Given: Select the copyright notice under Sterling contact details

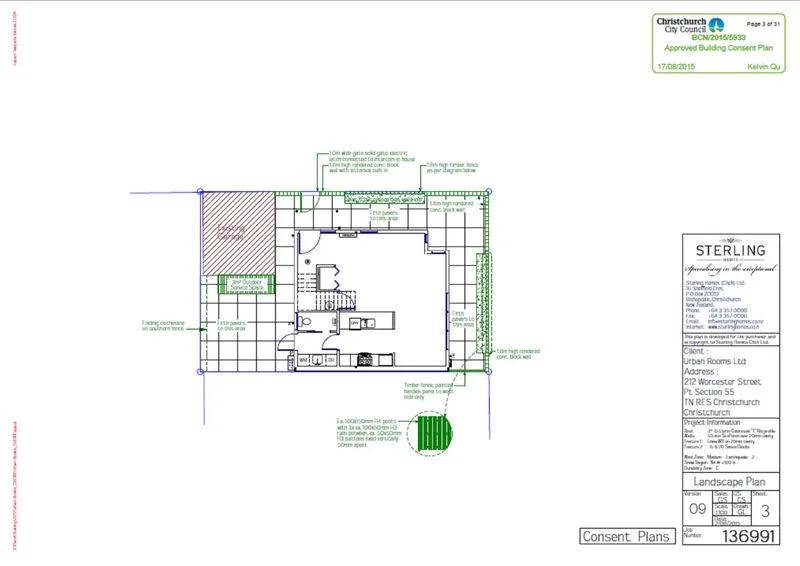Looking at the screenshot, I should [x=730, y=339].
